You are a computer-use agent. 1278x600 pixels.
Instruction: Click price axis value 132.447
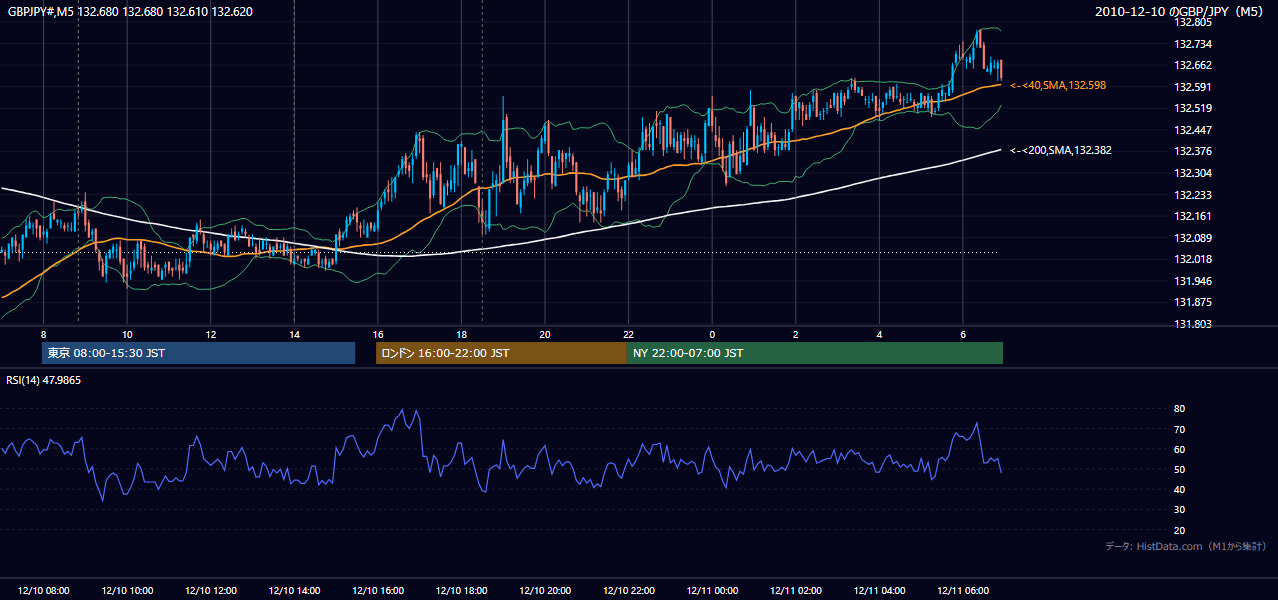click(1192, 130)
